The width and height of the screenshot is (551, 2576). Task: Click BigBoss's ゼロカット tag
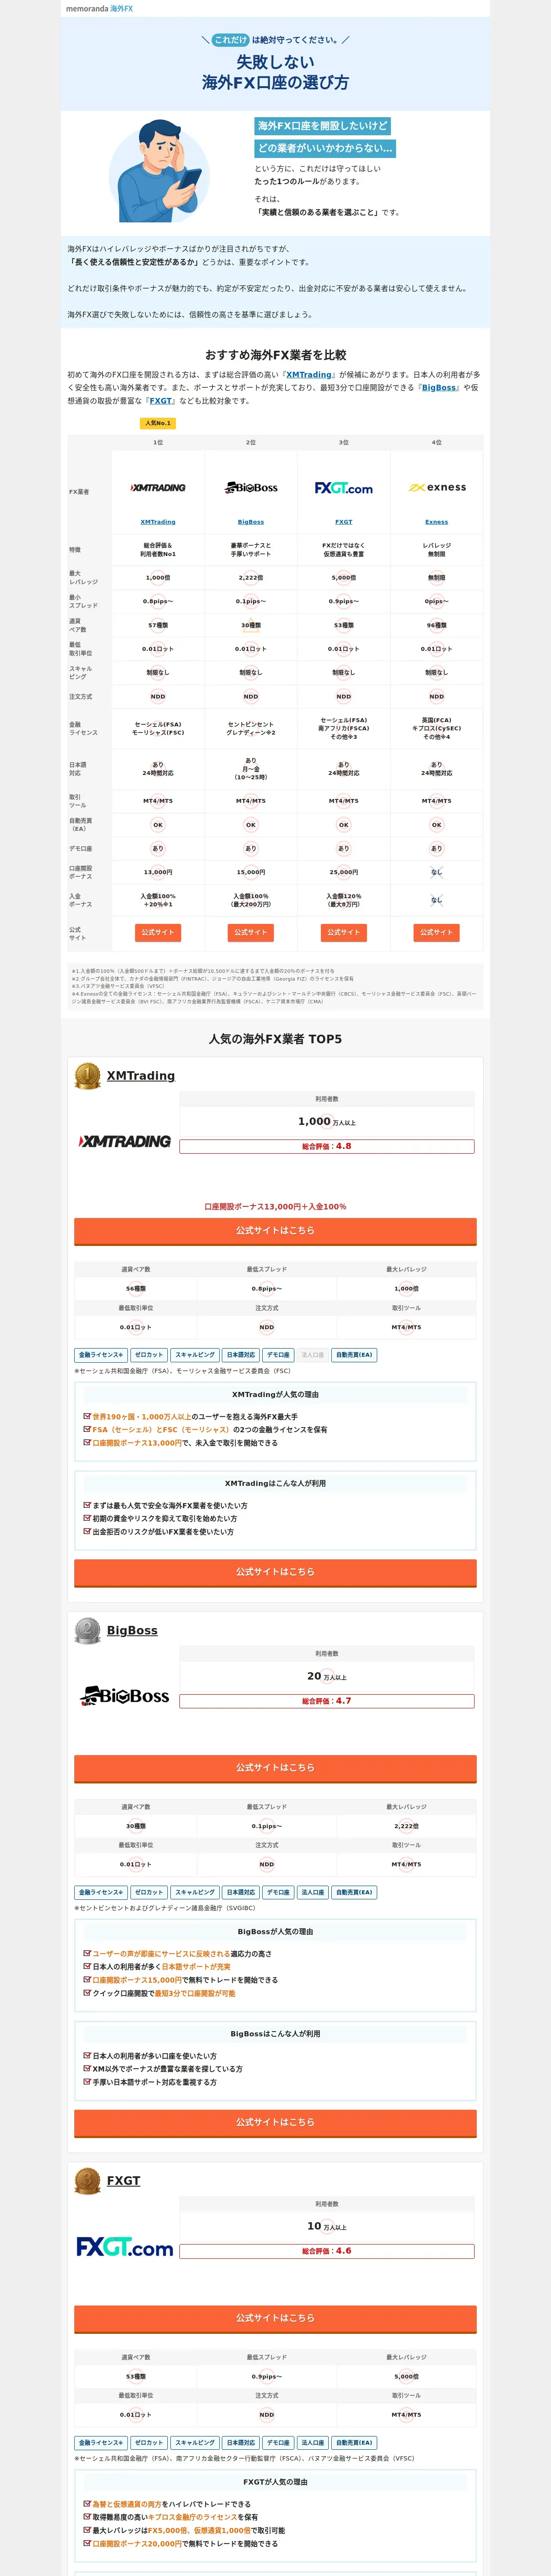(x=149, y=1892)
